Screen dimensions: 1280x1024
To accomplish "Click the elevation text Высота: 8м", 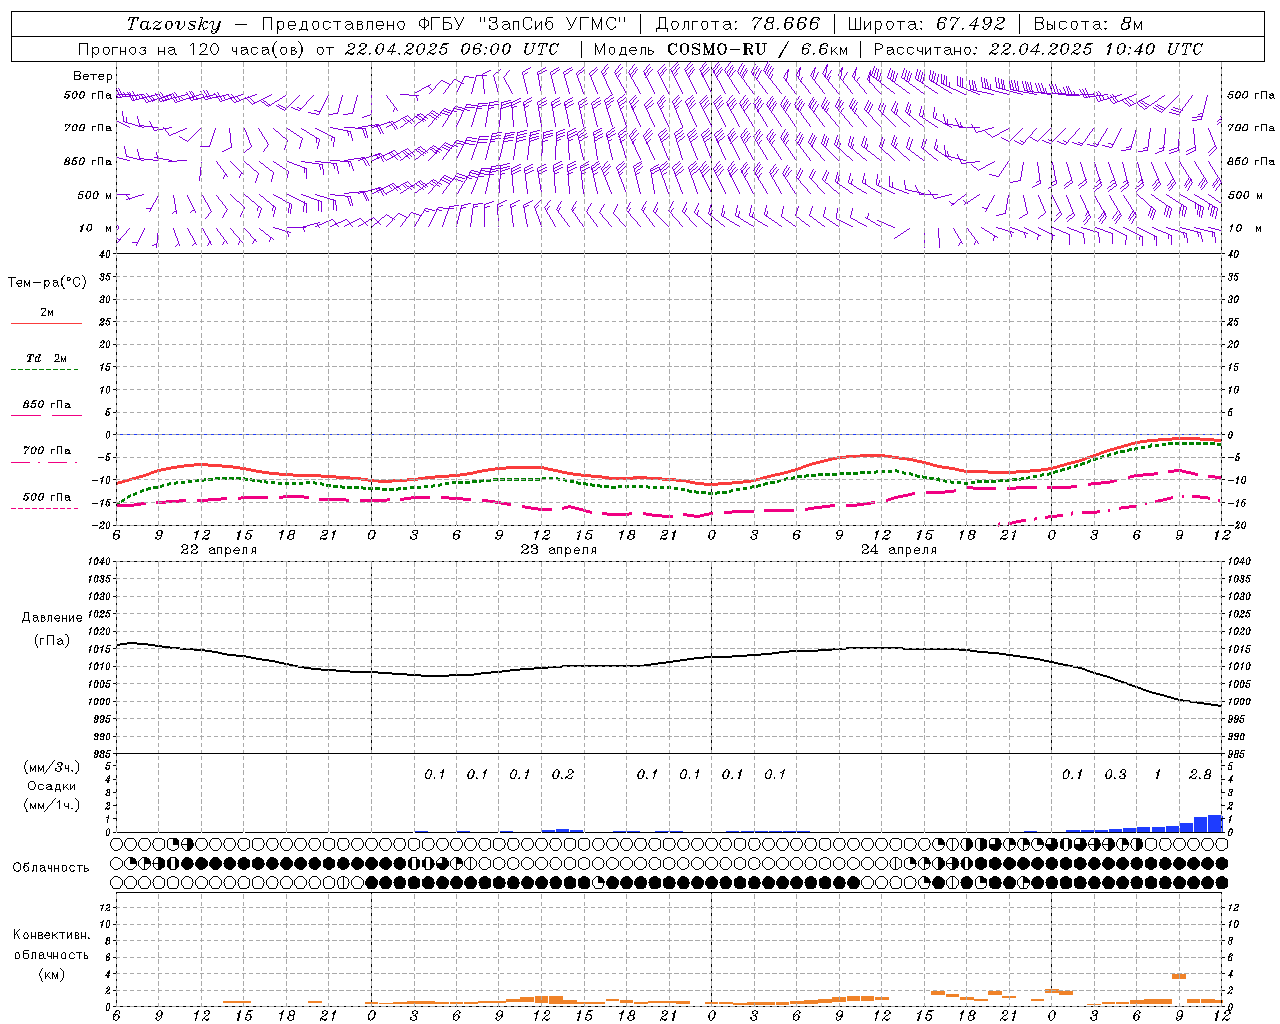I will pyautogui.click(x=1088, y=24).
